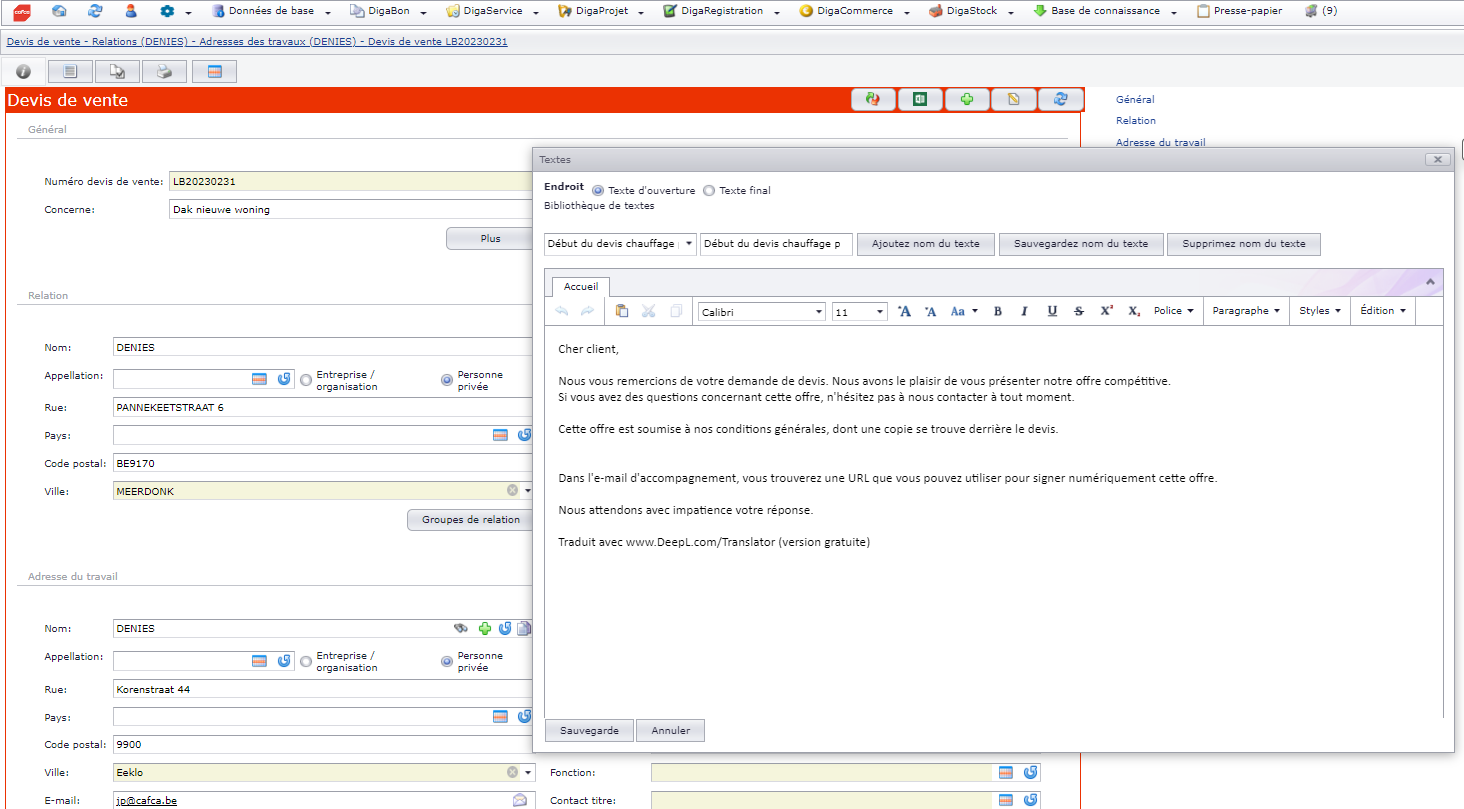The height and width of the screenshot is (809, 1464).
Task: Increase font size with grow icon
Action: tap(904, 311)
